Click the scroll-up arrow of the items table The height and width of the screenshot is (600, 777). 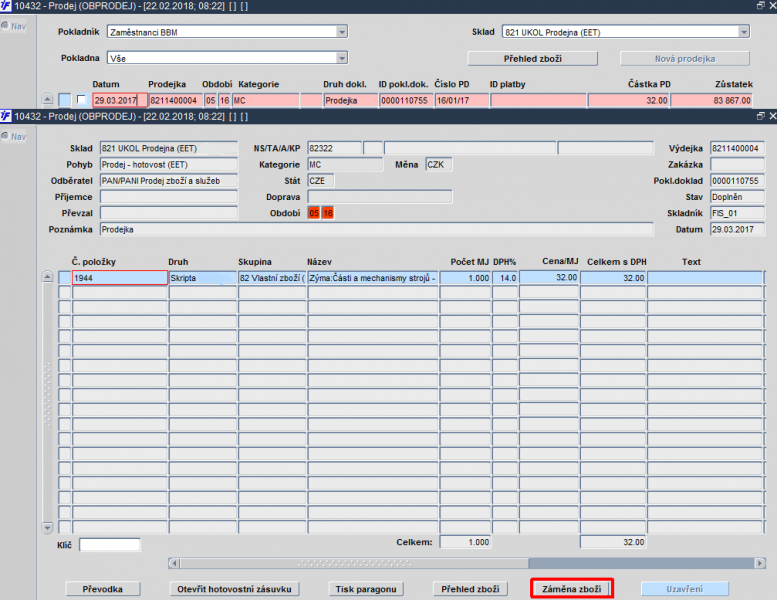(x=47, y=277)
